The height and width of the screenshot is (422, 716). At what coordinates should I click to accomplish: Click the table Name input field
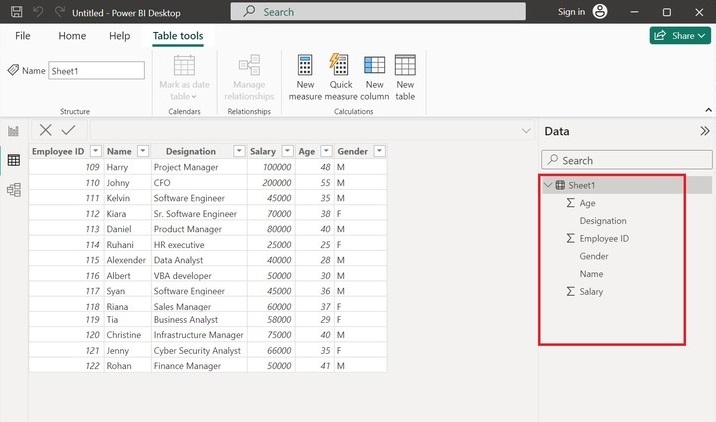click(96, 71)
